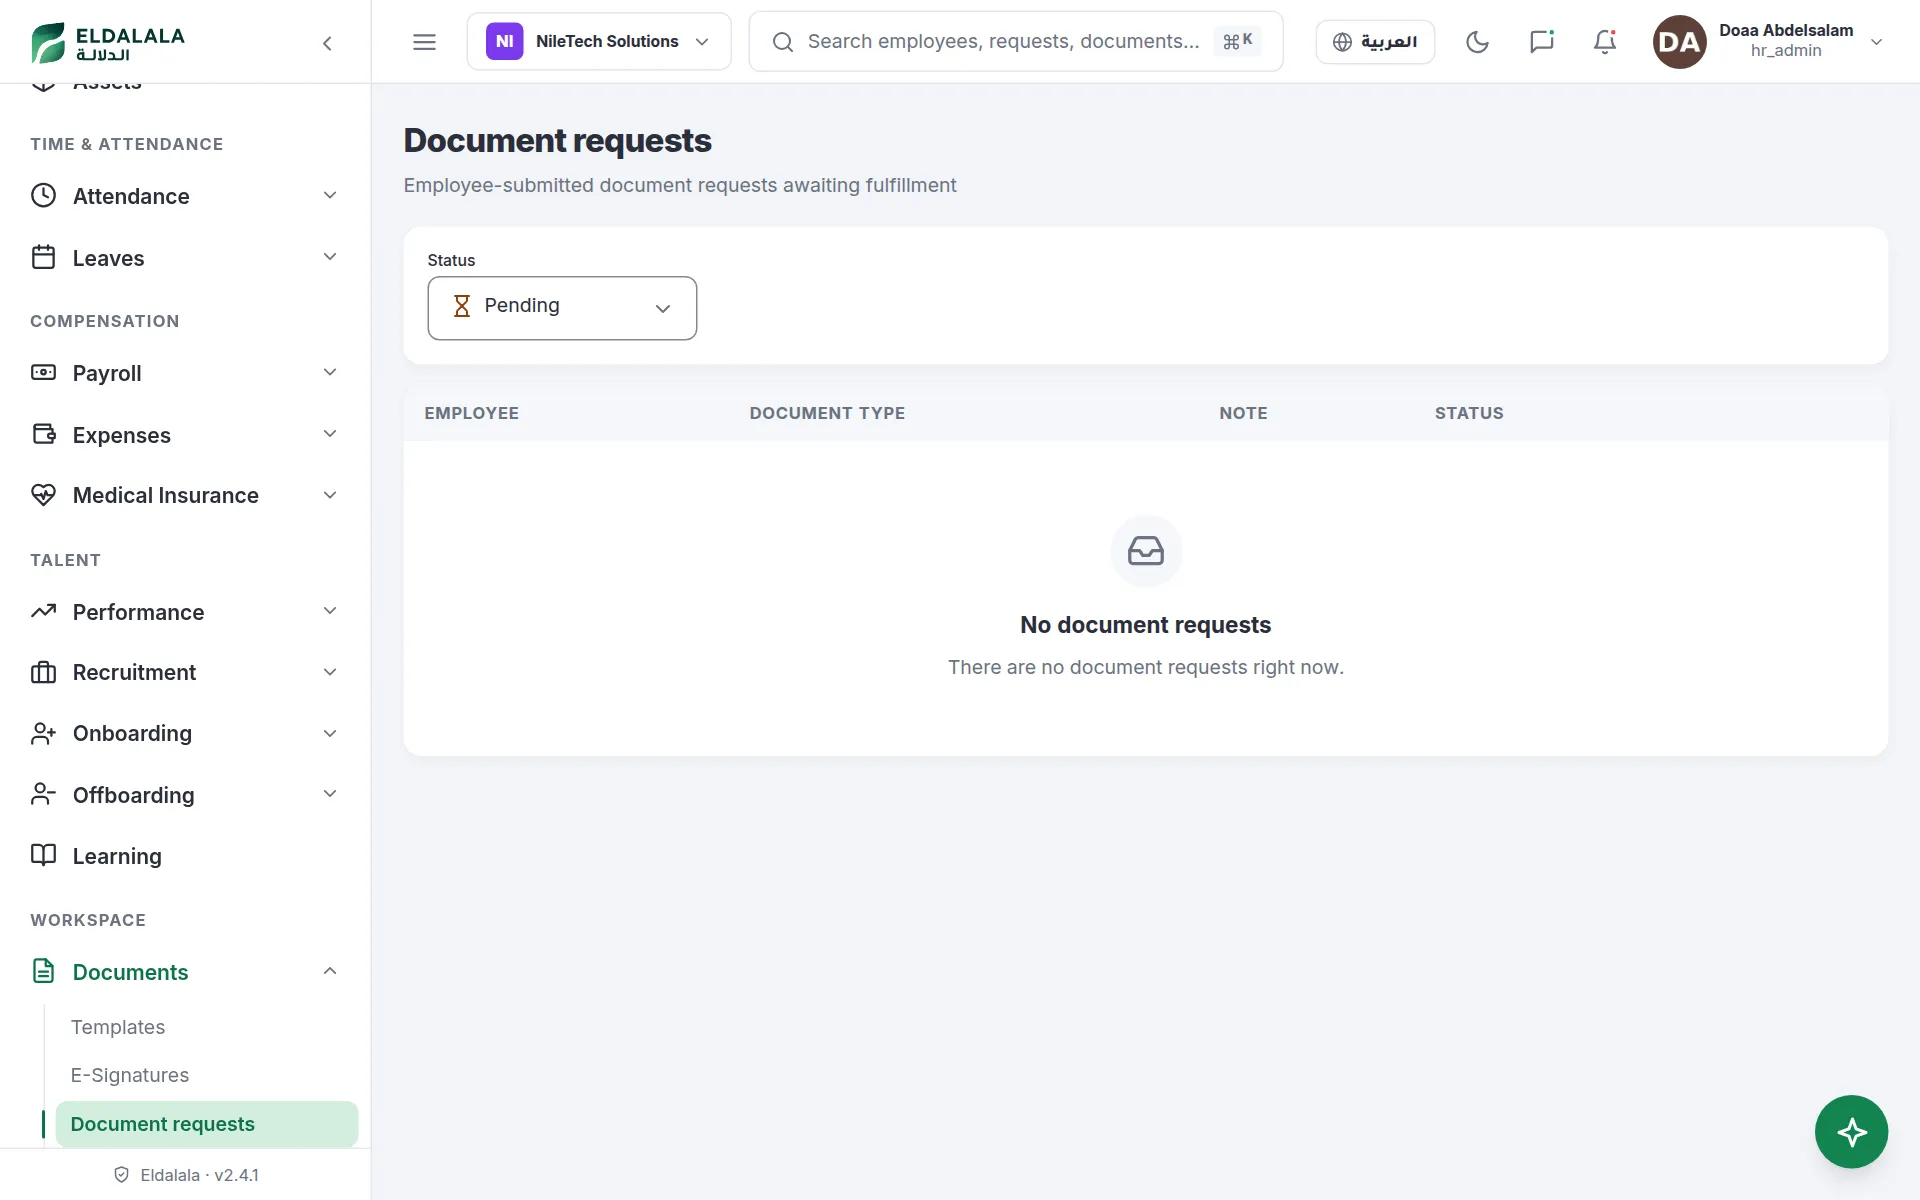Click the Documents file icon
The image size is (1920, 1200).
tap(43, 971)
